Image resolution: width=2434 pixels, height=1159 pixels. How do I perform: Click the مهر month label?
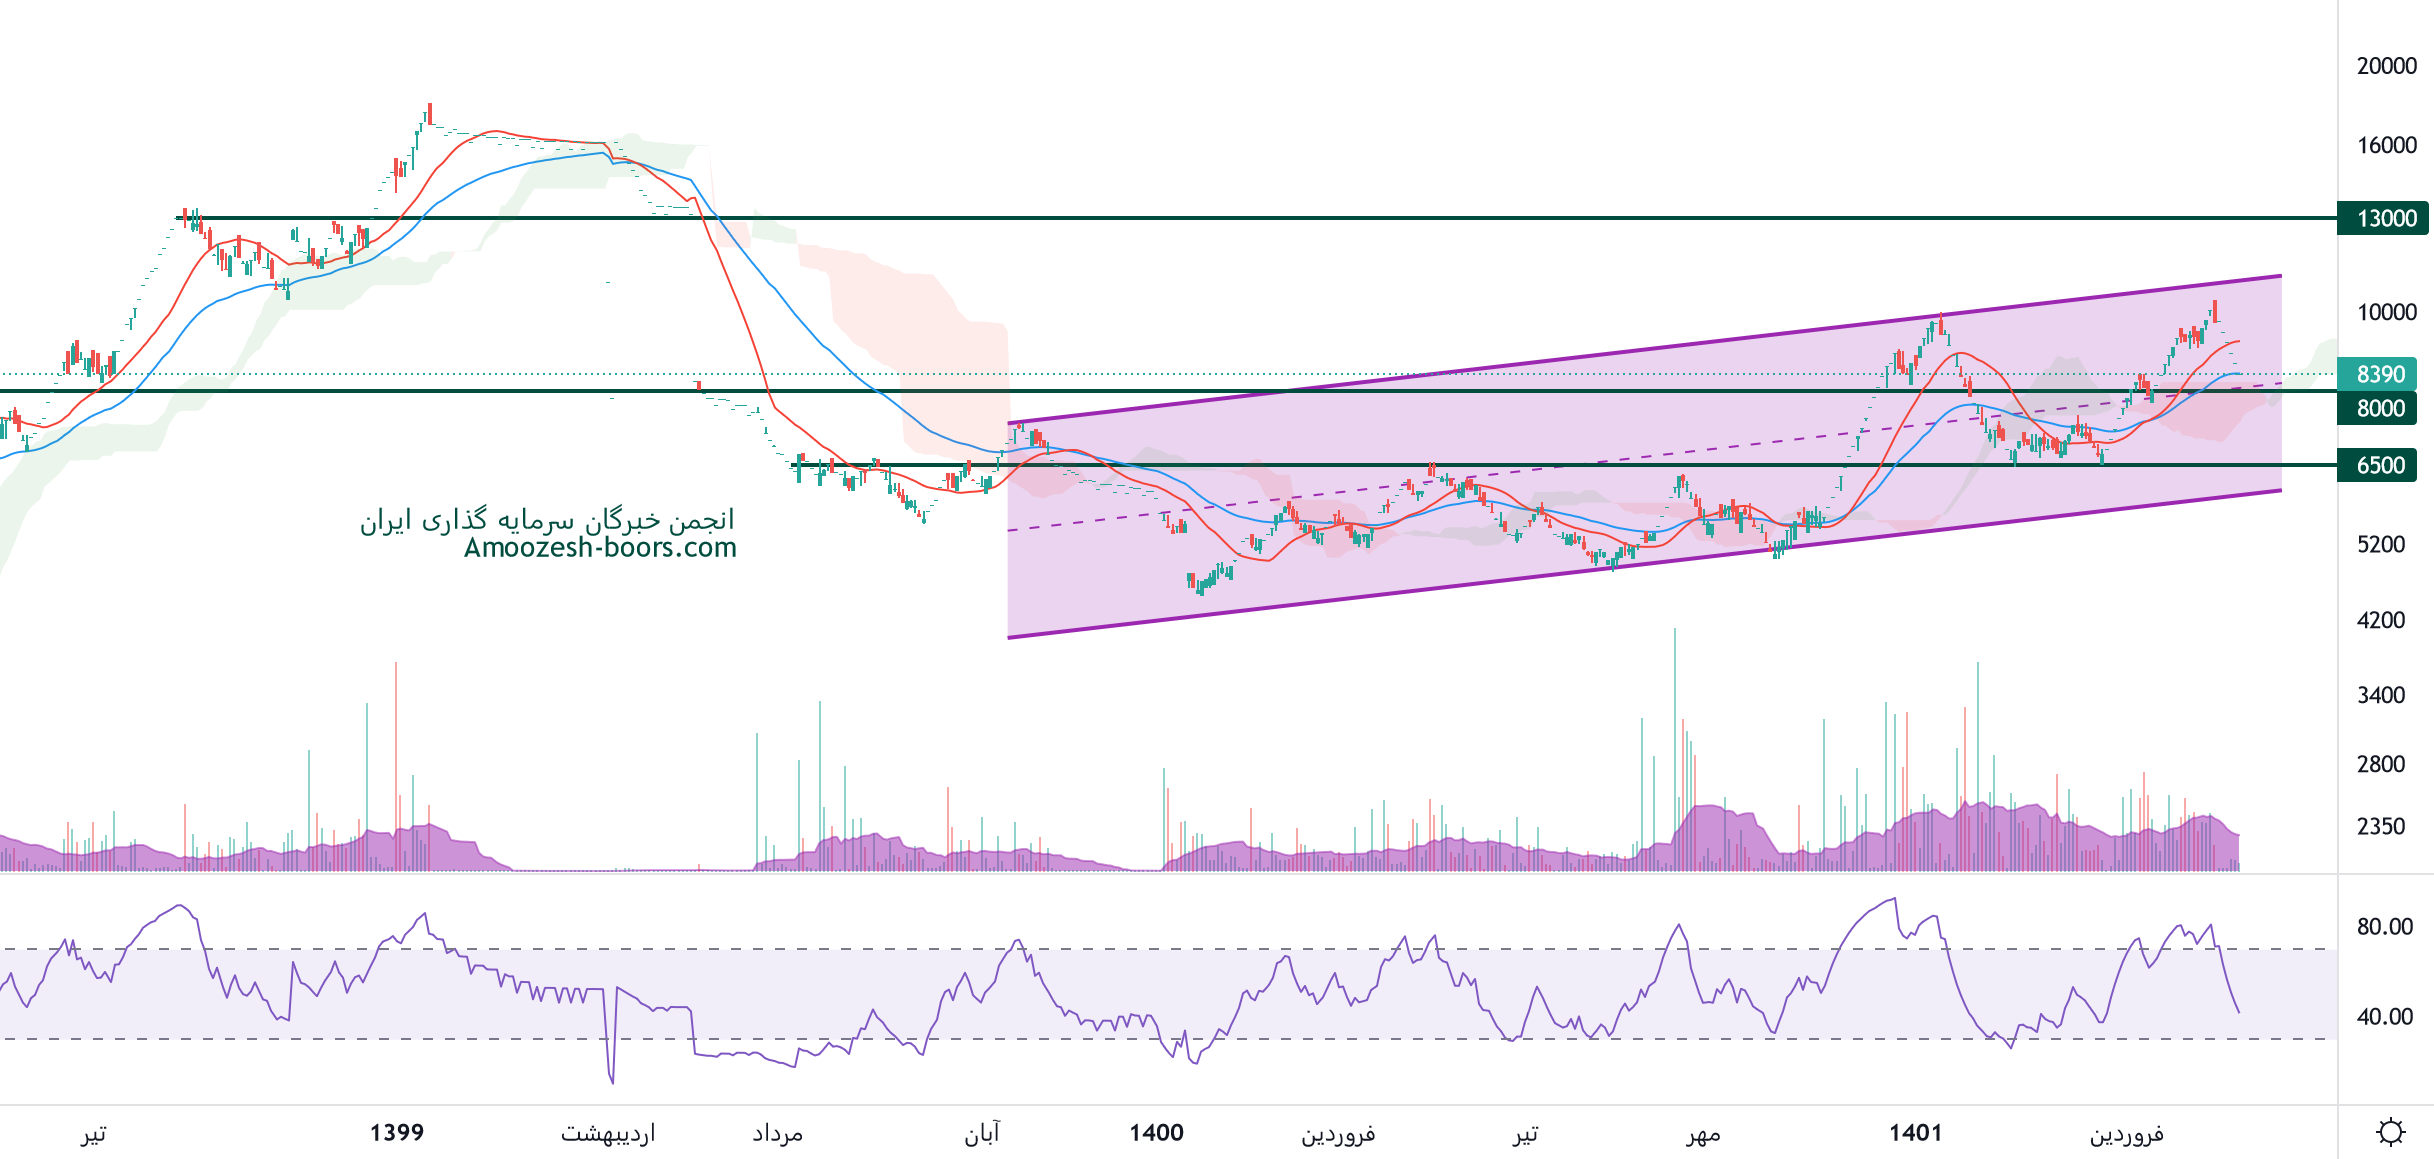(1702, 1133)
